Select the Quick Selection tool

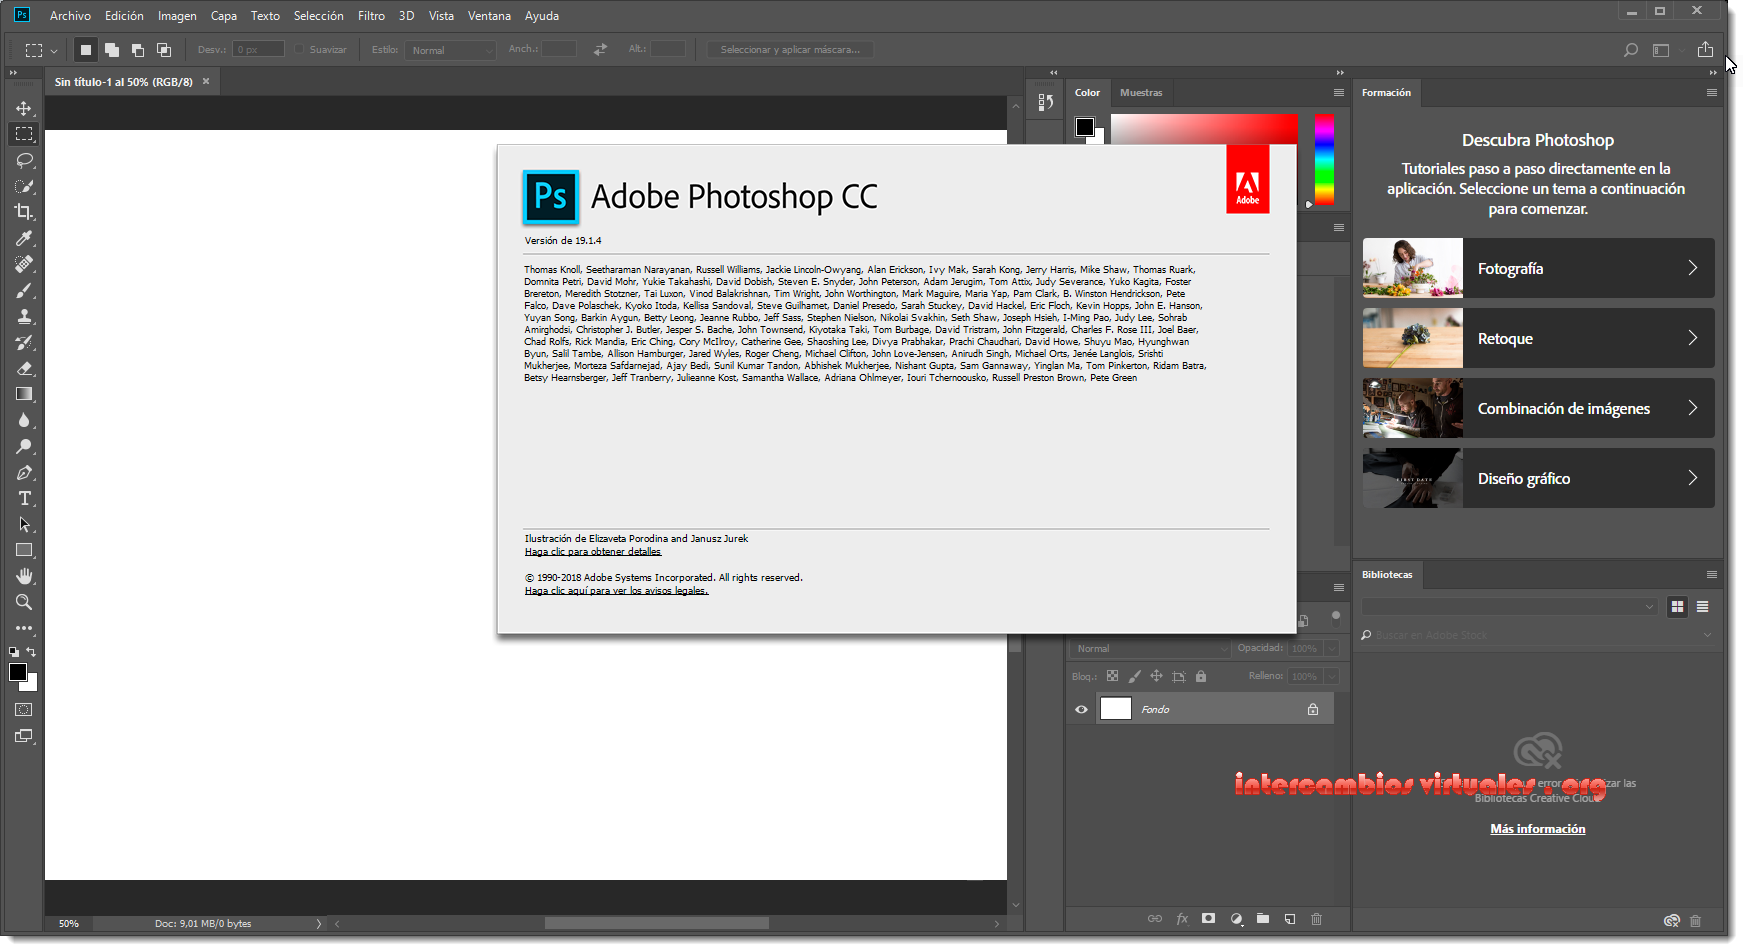tap(24, 186)
